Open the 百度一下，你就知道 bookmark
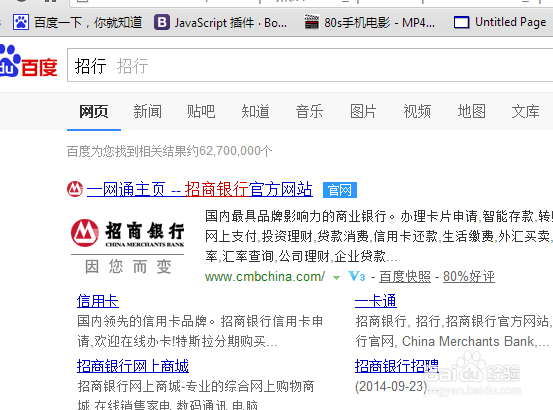The image size is (553, 410). (77, 23)
